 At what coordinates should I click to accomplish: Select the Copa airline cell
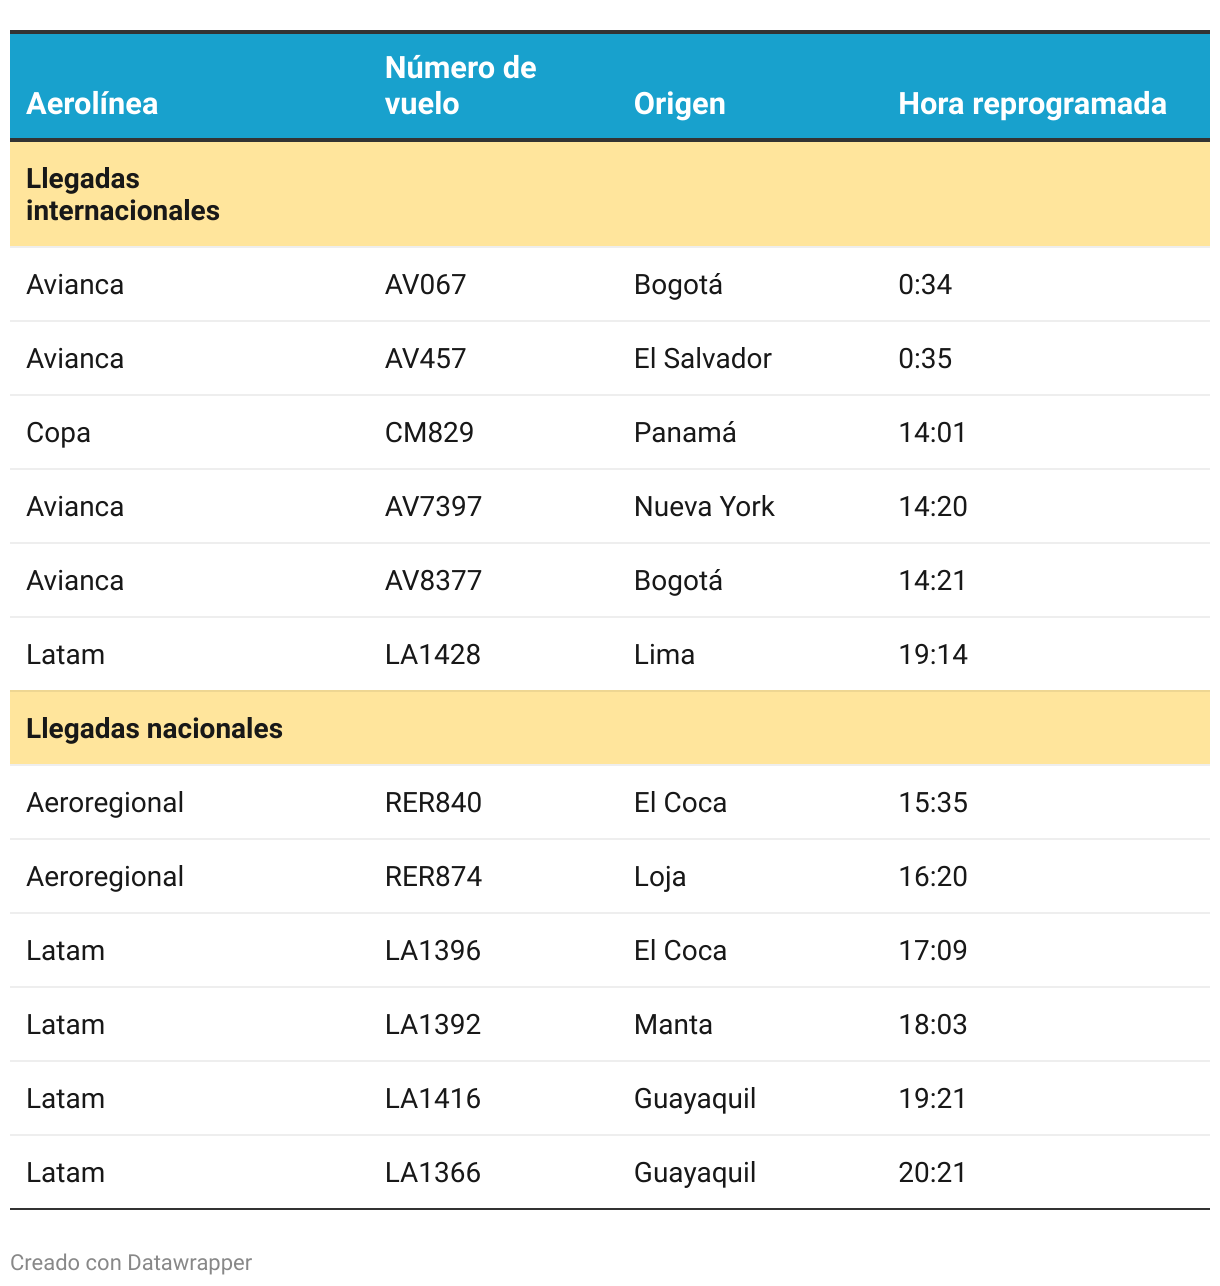click(58, 433)
